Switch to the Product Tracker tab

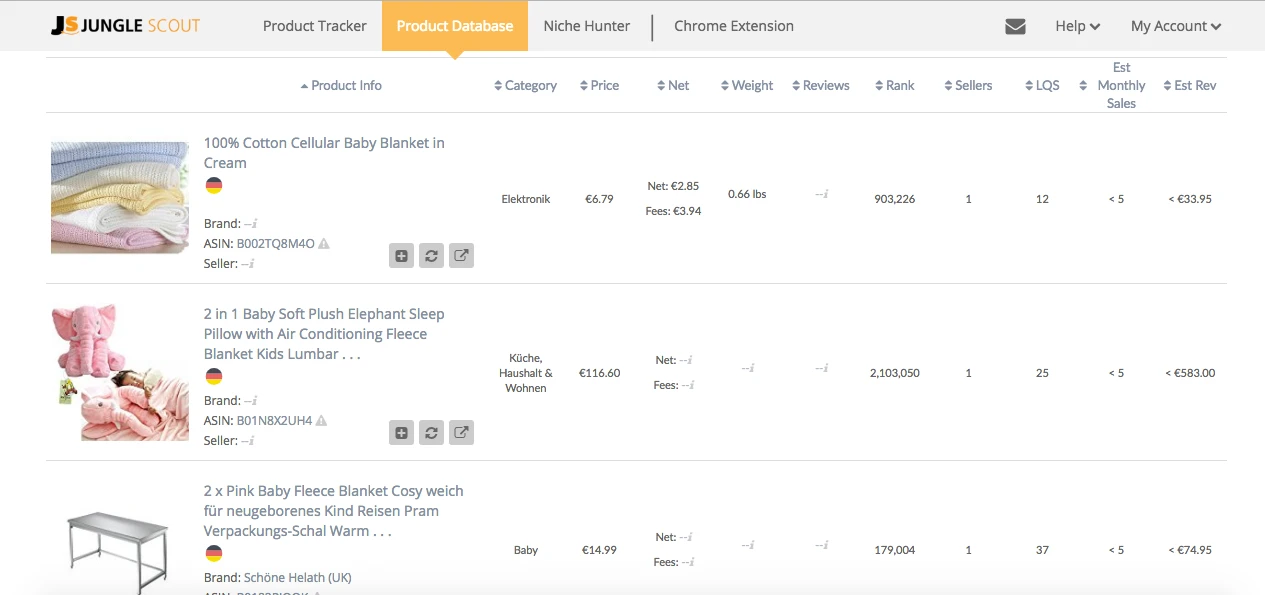315,26
